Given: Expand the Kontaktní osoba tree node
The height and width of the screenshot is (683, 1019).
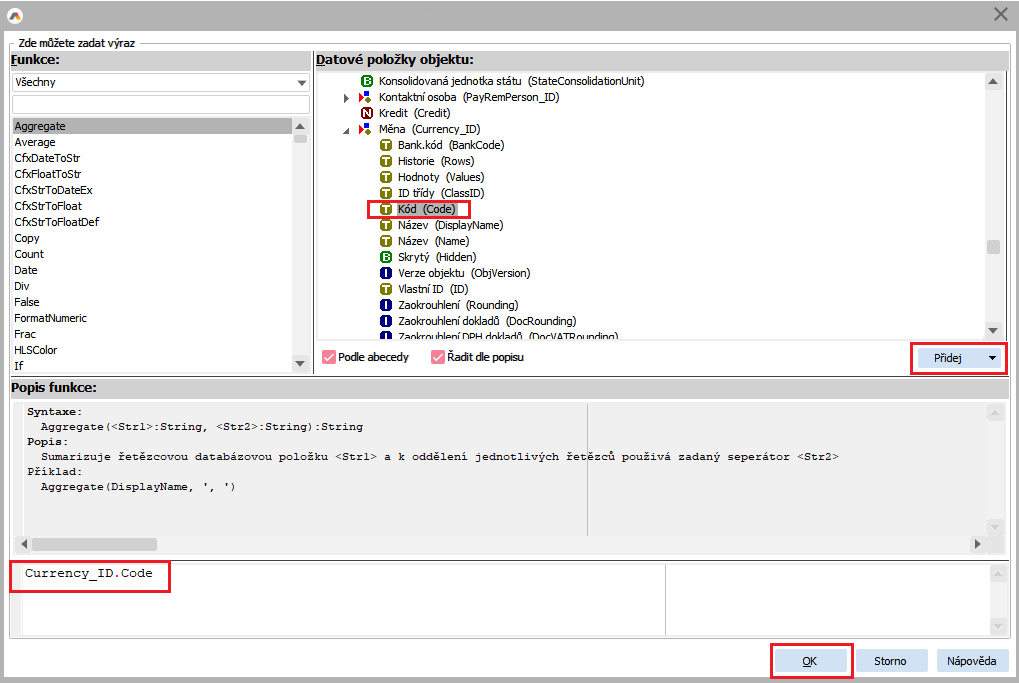Looking at the screenshot, I should (346, 98).
